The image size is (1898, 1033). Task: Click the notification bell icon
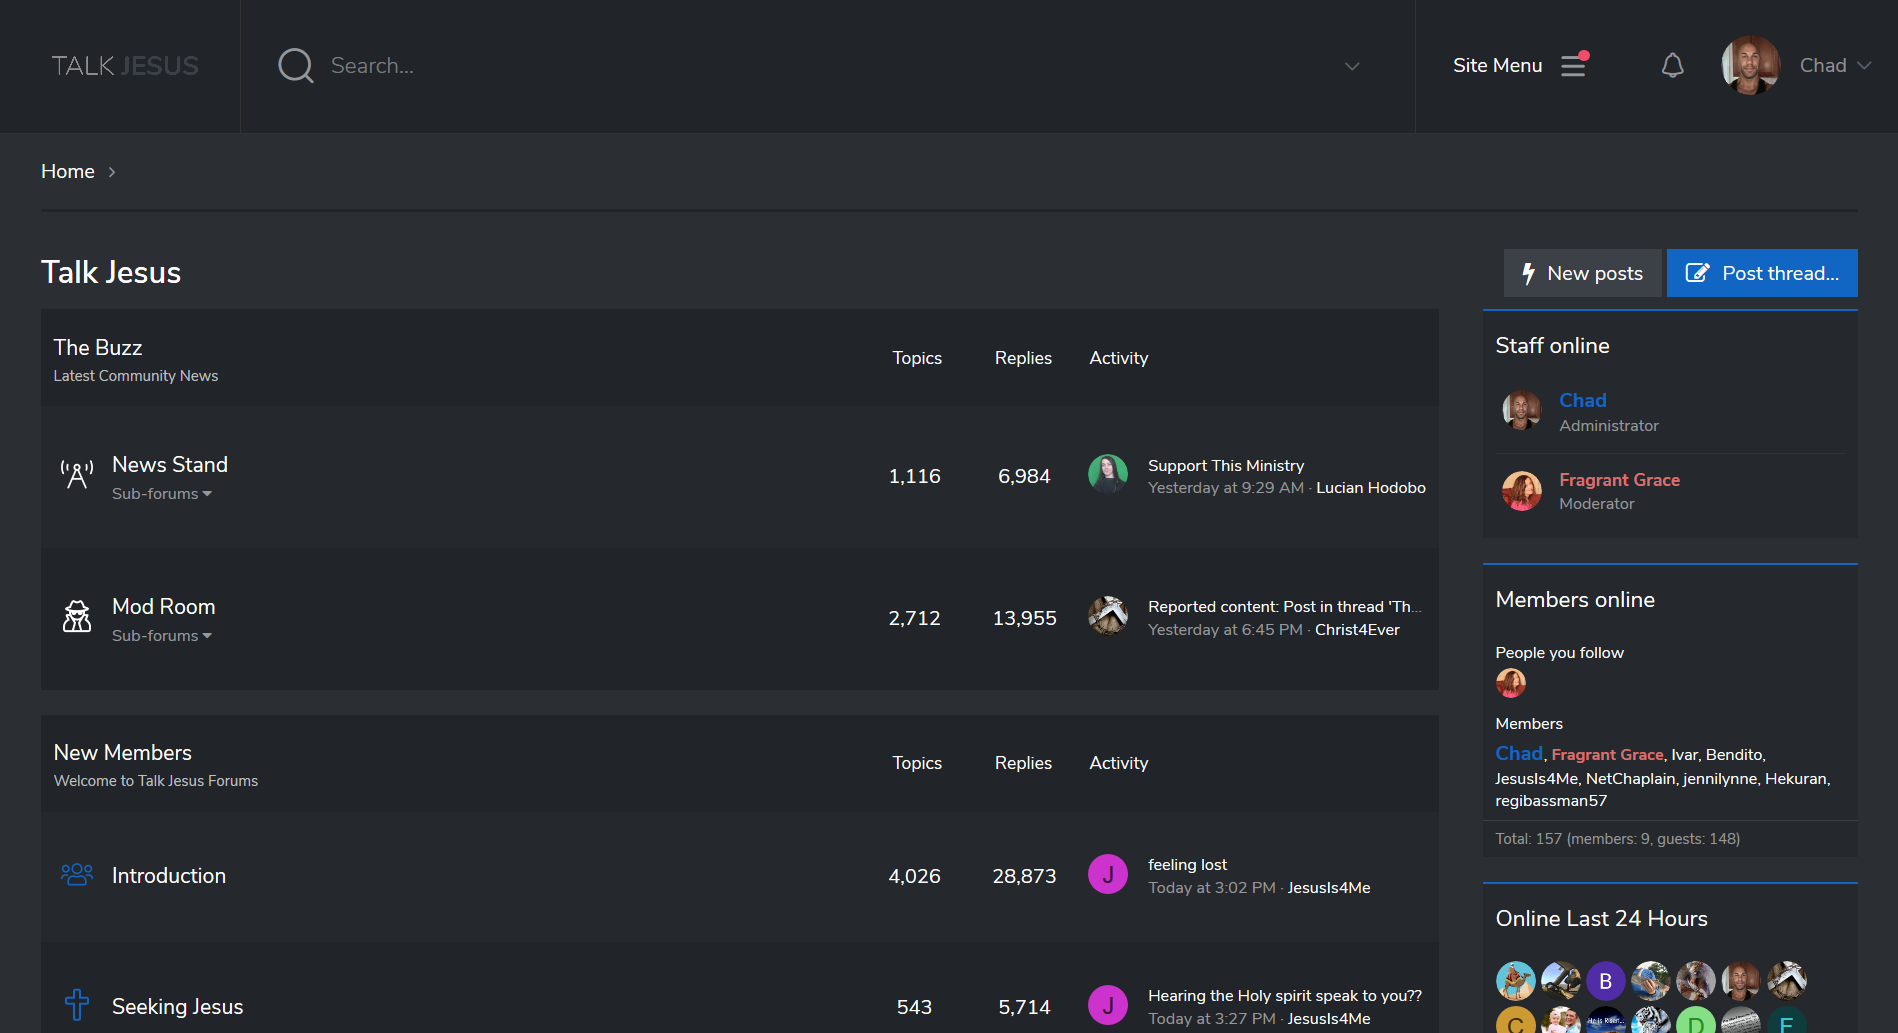pyautogui.click(x=1672, y=66)
